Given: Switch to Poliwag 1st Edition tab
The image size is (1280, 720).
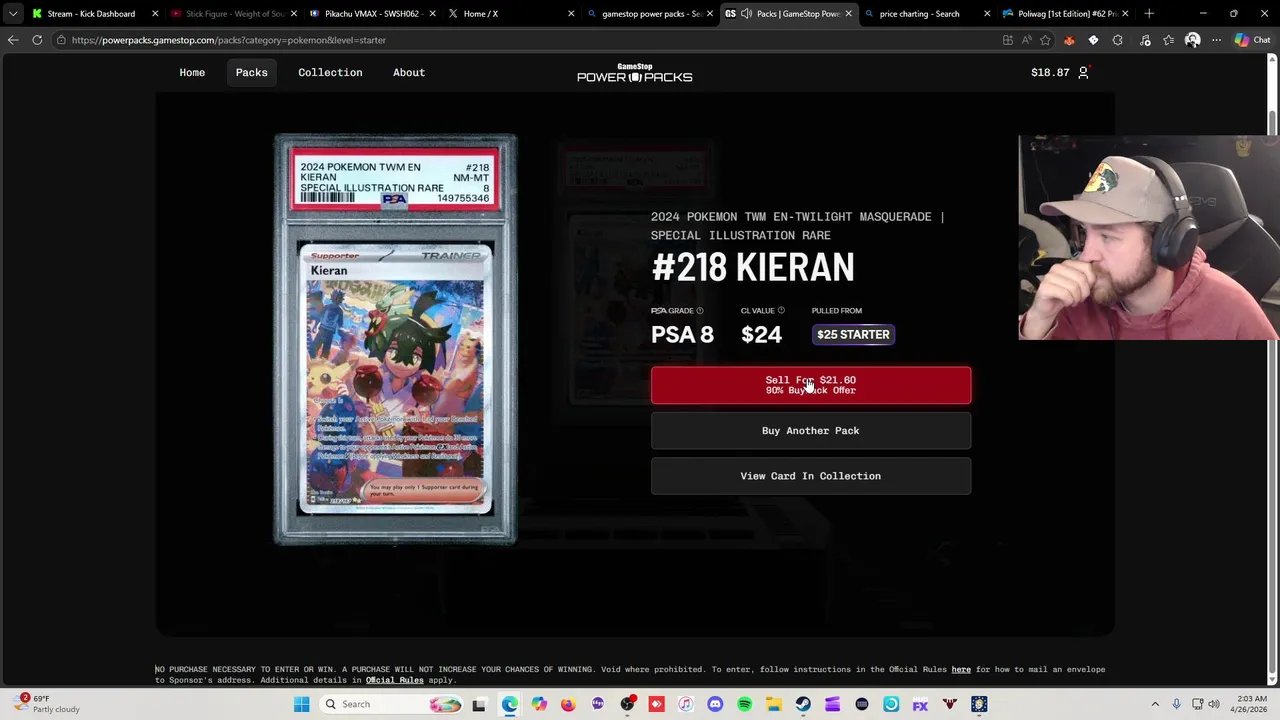Looking at the screenshot, I should 1065,14.
